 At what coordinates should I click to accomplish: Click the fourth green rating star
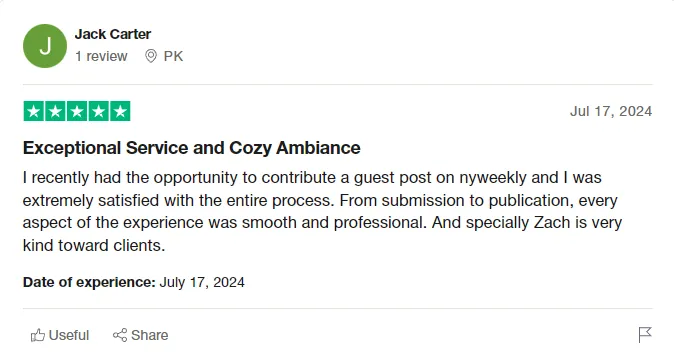[98, 111]
